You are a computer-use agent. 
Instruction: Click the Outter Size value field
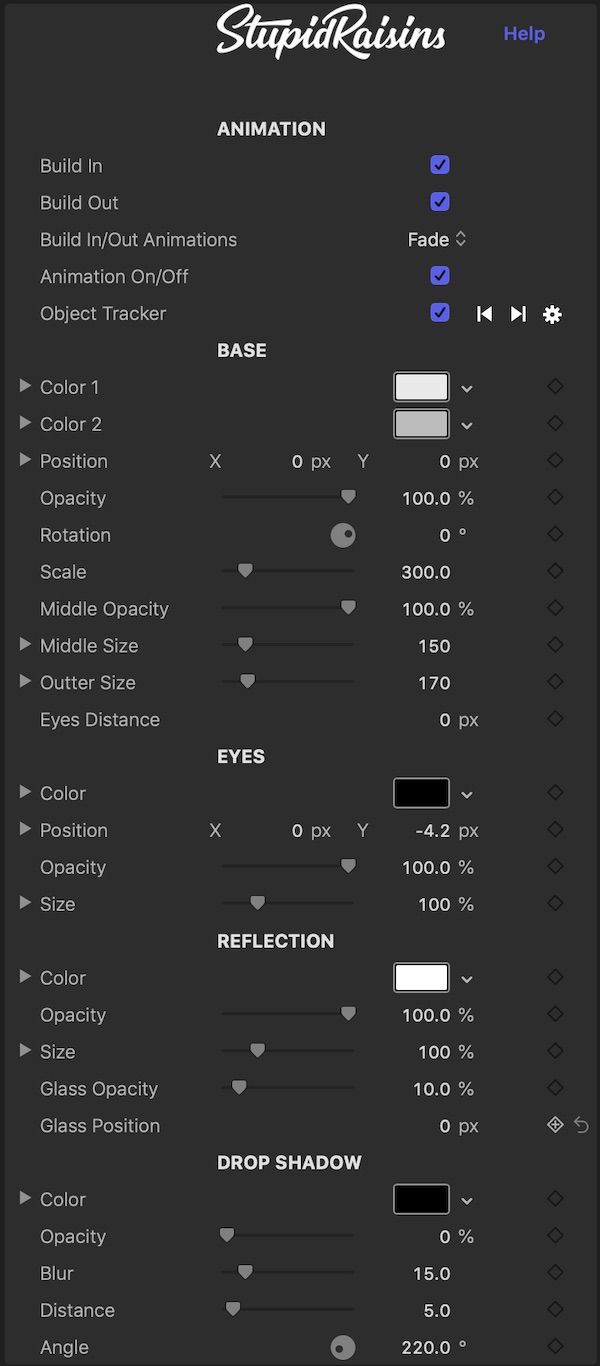(x=434, y=683)
